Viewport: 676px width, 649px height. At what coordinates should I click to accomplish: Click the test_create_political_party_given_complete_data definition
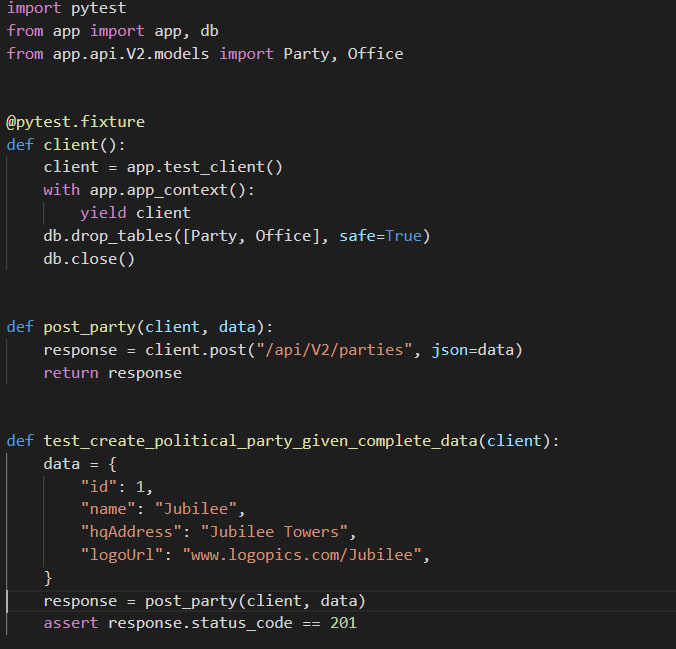(283, 441)
